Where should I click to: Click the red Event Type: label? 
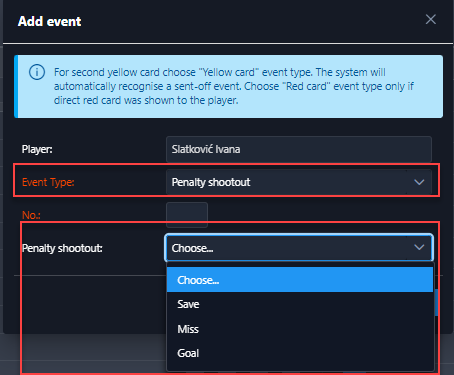click(x=48, y=182)
